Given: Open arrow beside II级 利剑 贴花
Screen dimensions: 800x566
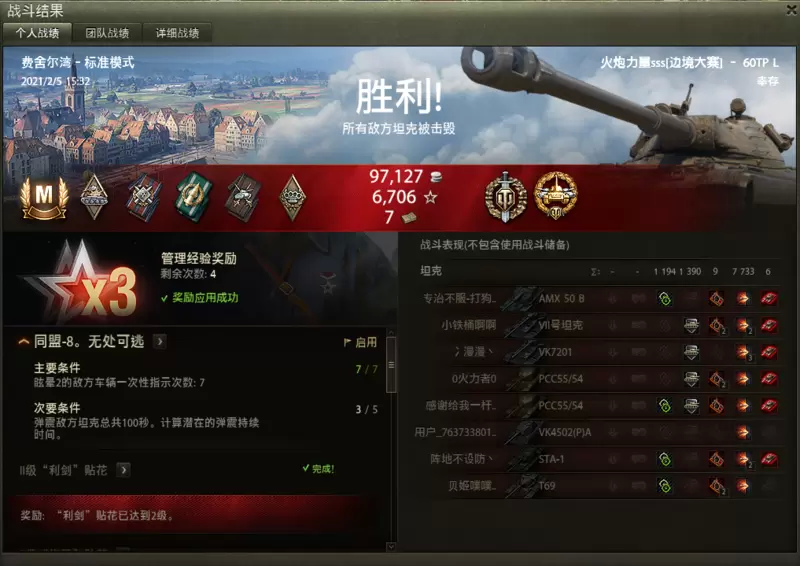Looking at the screenshot, I should click(123, 470).
